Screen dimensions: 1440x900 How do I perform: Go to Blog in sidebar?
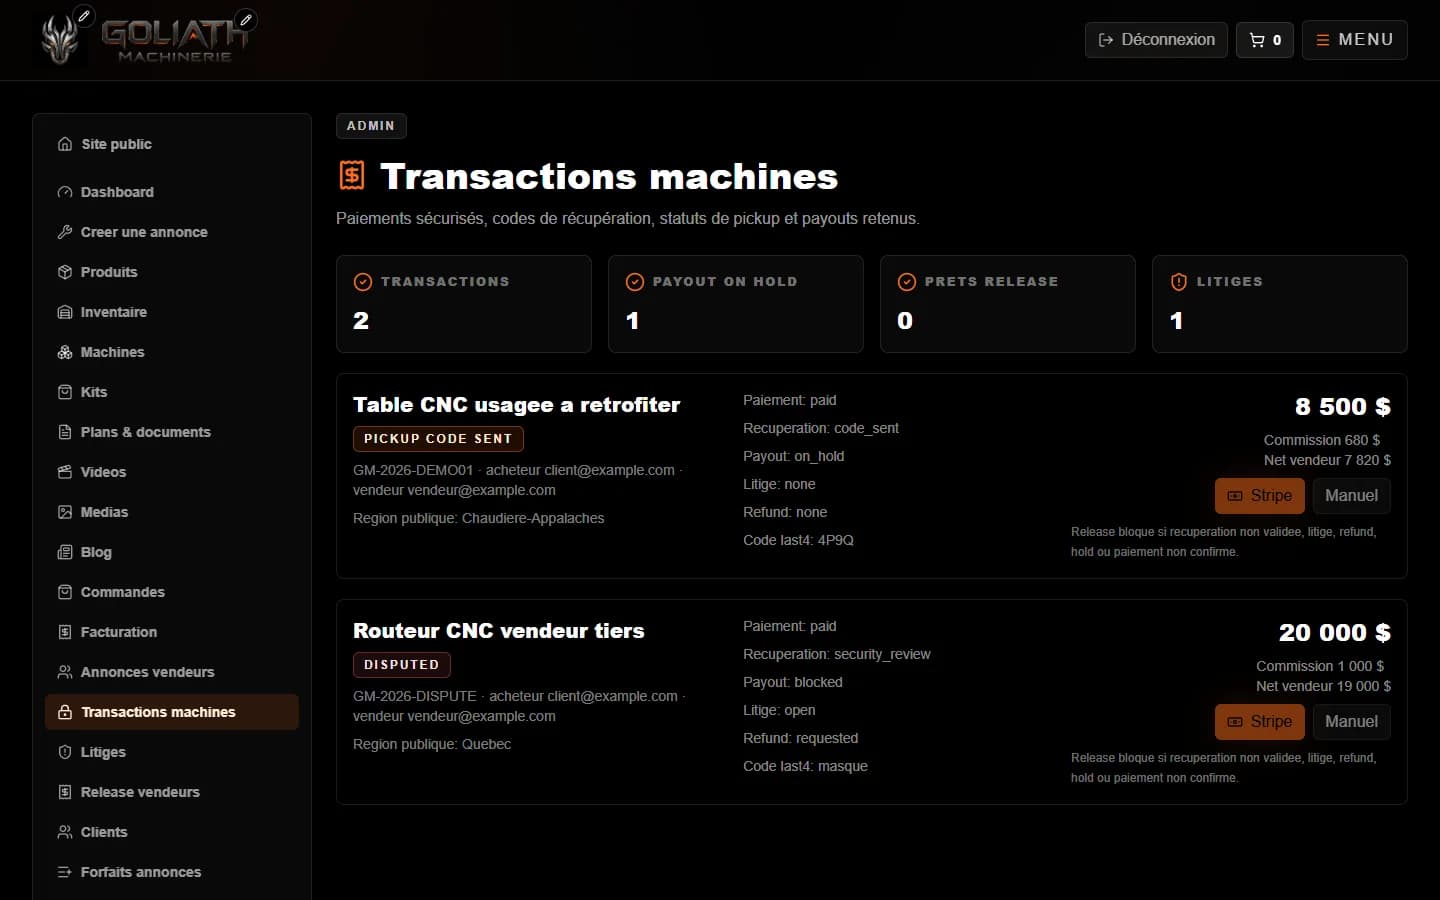(x=172, y=552)
